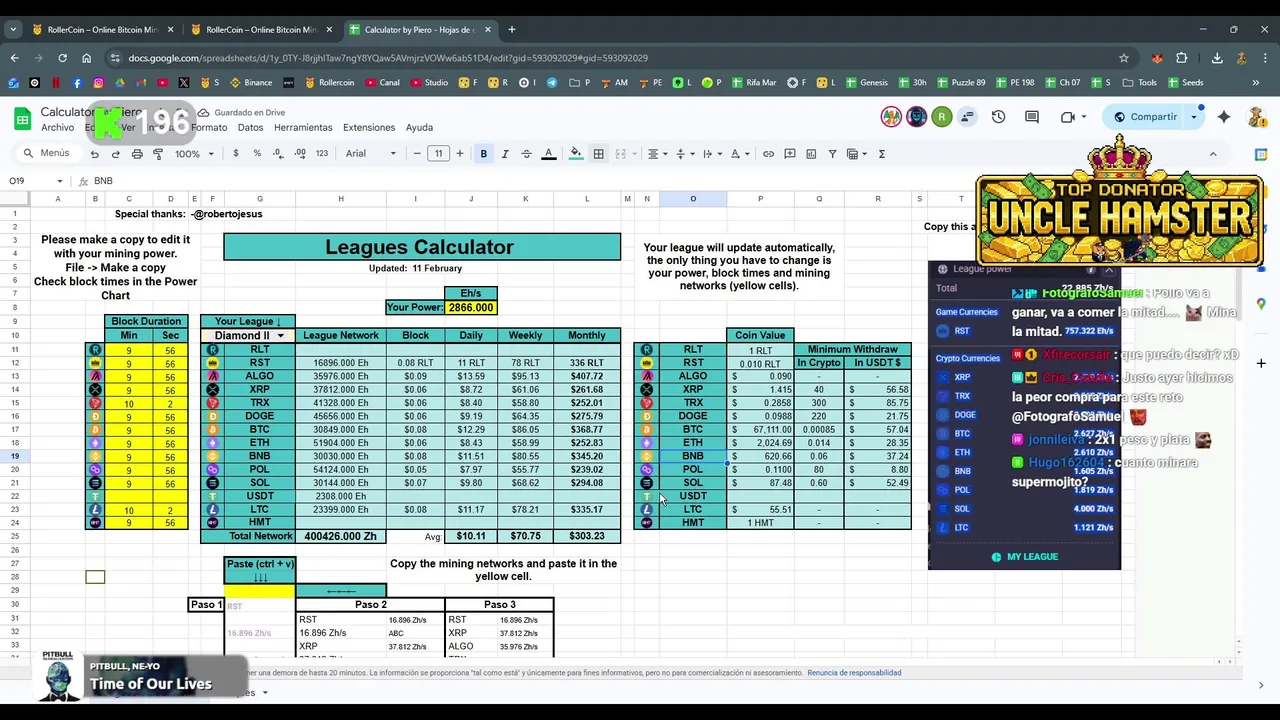The height and width of the screenshot is (720, 1280).
Task: Select the Your Power 2866.000 cell
Action: pyautogui.click(x=471, y=308)
